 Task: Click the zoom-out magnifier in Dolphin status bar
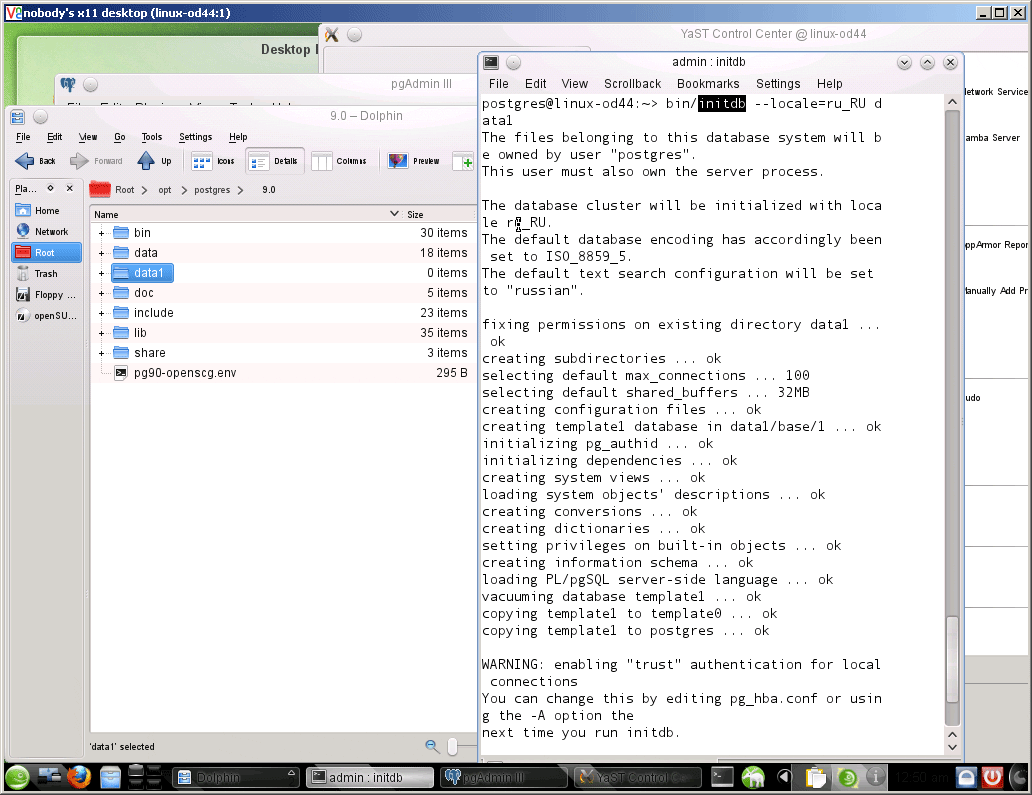[432, 746]
